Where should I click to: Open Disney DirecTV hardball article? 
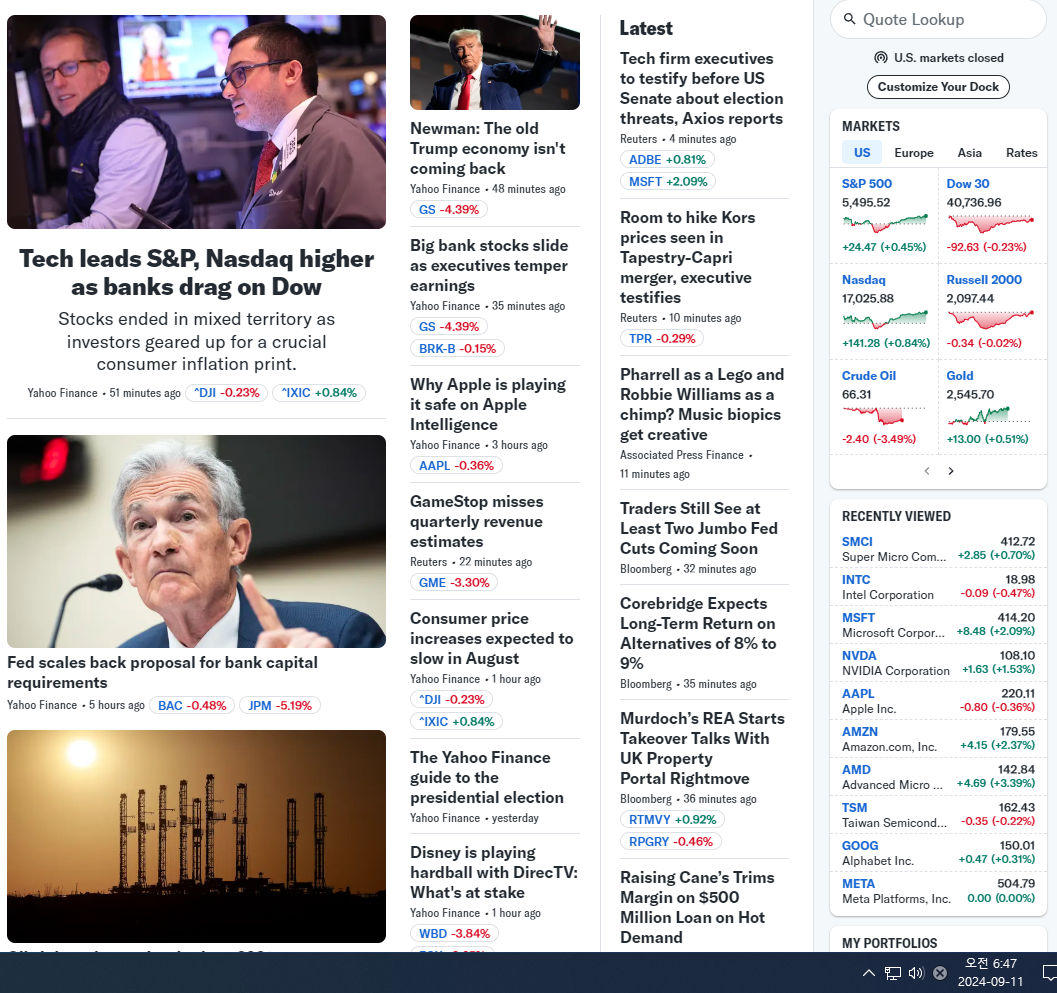494,872
